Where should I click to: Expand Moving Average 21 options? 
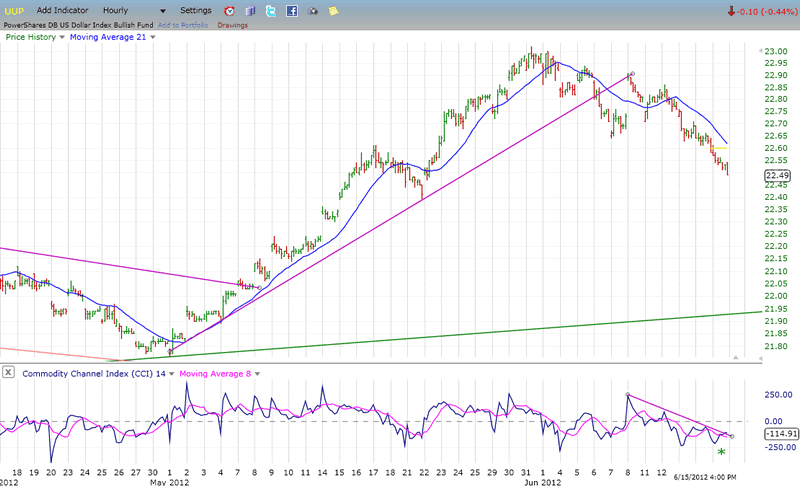click(150, 37)
